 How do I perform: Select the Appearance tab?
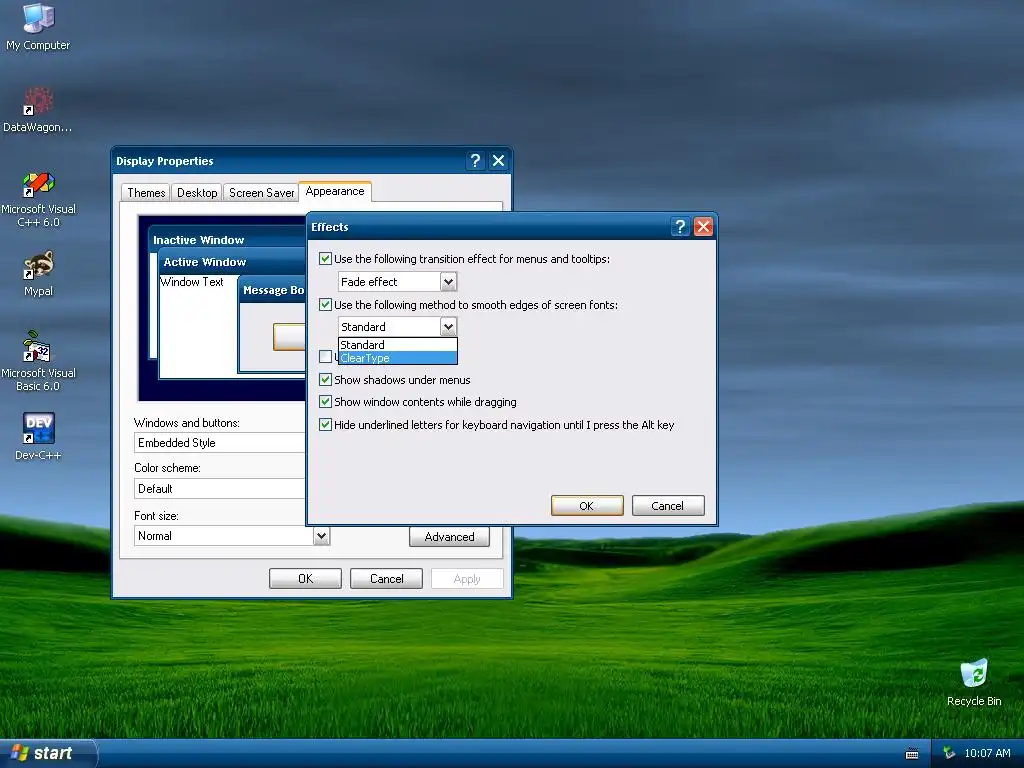pyautogui.click(x=335, y=191)
